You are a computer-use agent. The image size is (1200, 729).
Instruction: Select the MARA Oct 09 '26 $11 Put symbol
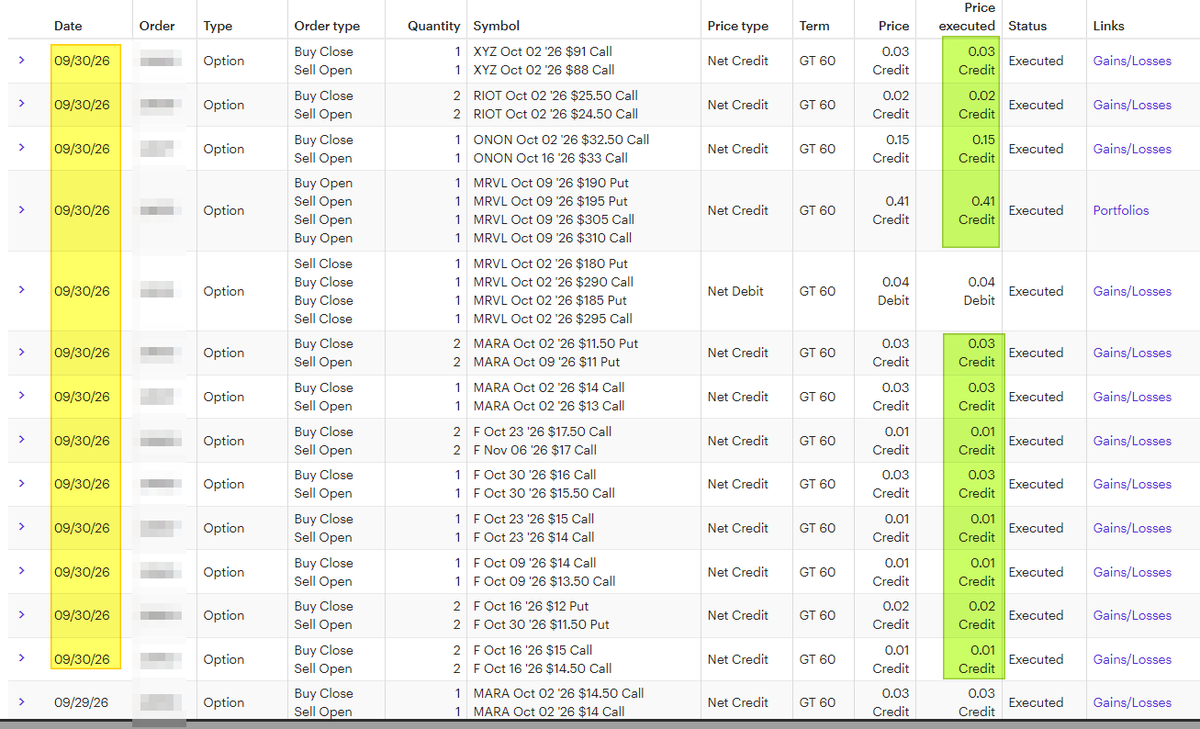coord(546,362)
